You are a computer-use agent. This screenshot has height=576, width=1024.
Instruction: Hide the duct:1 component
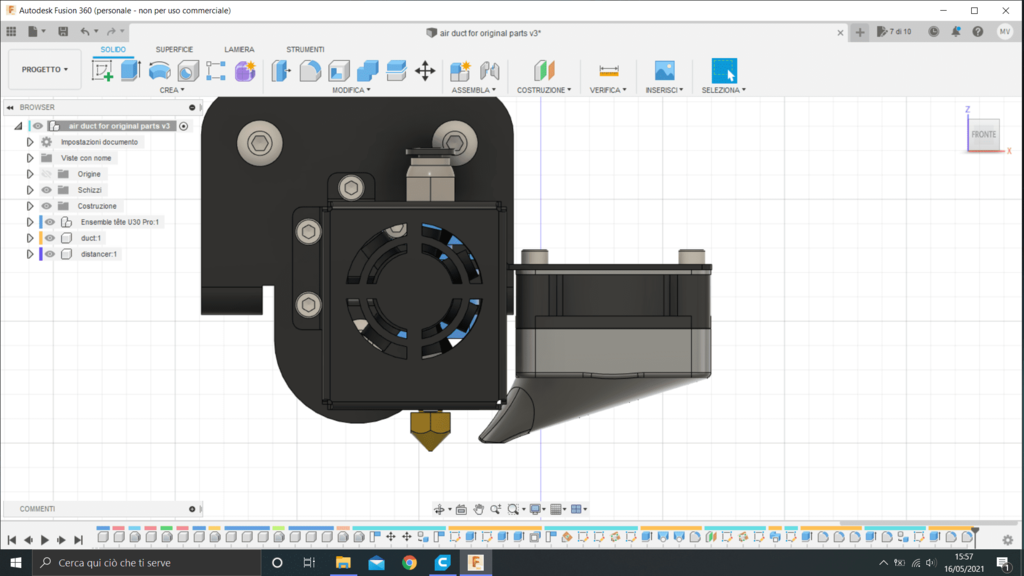tap(50, 238)
